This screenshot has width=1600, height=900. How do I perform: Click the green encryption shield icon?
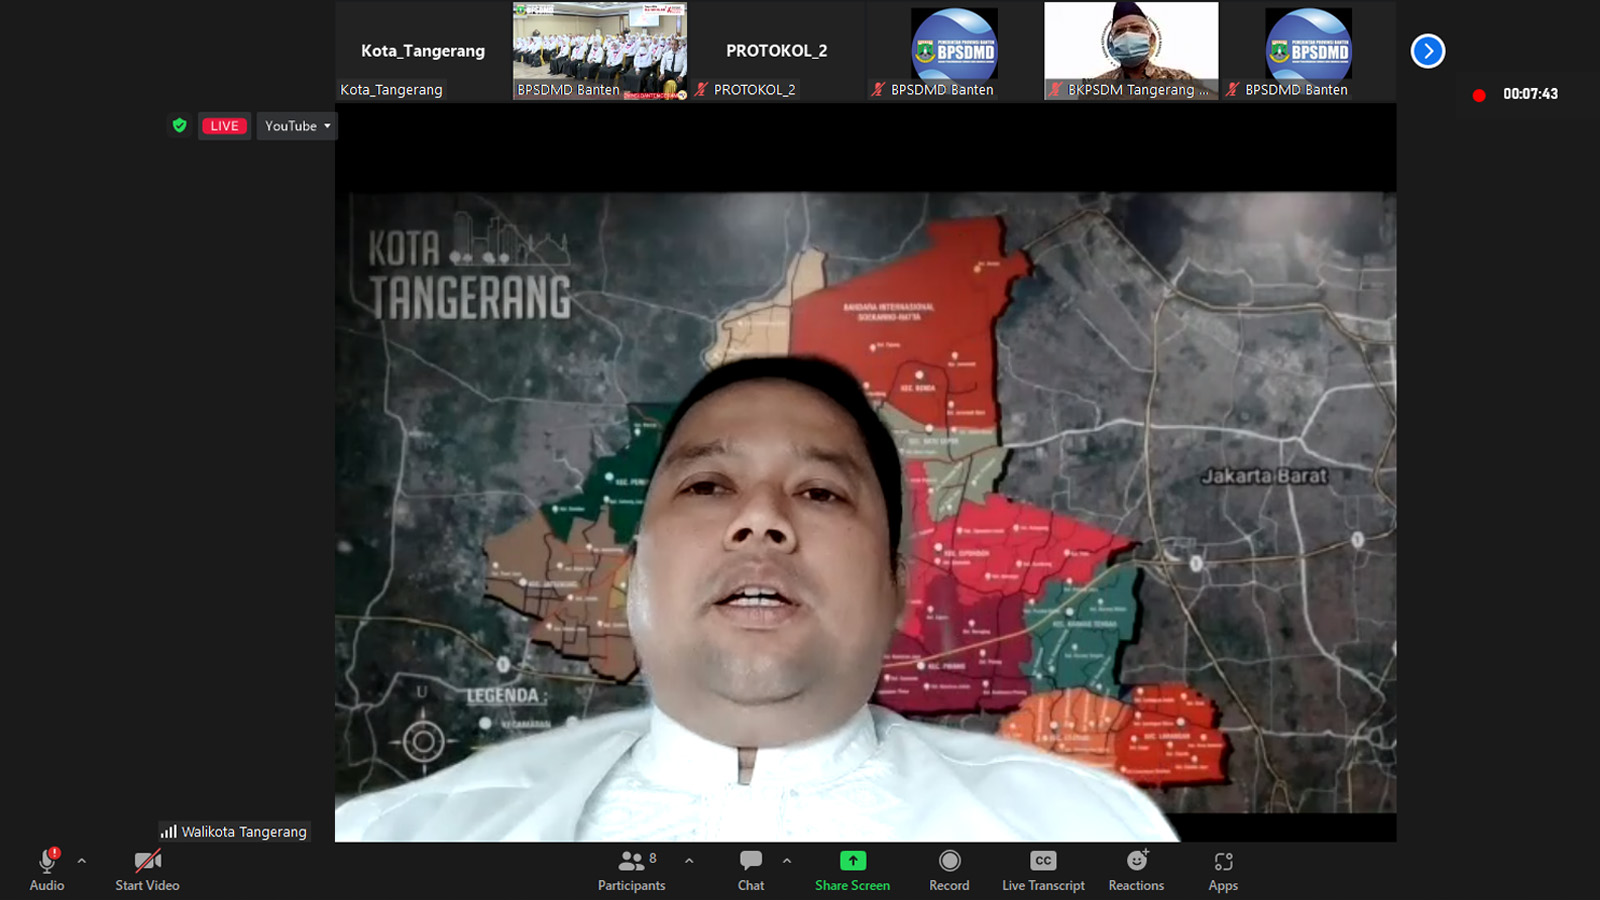coord(180,126)
